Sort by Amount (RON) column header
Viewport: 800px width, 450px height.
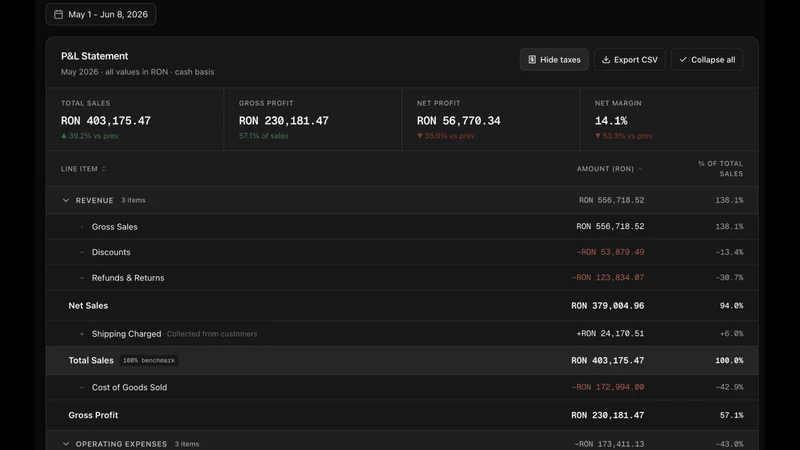[610, 169]
